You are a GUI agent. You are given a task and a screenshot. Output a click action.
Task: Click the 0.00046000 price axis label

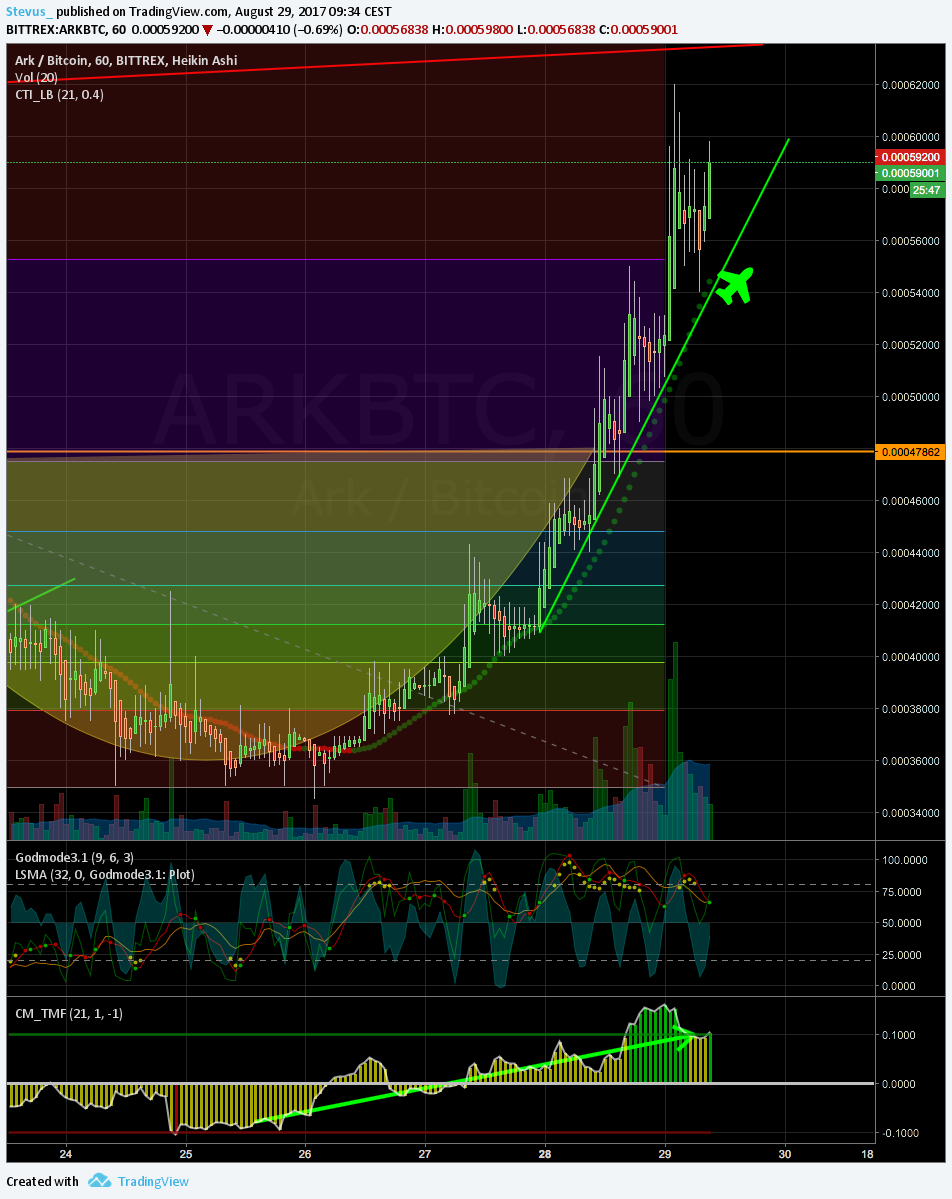[911, 501]
